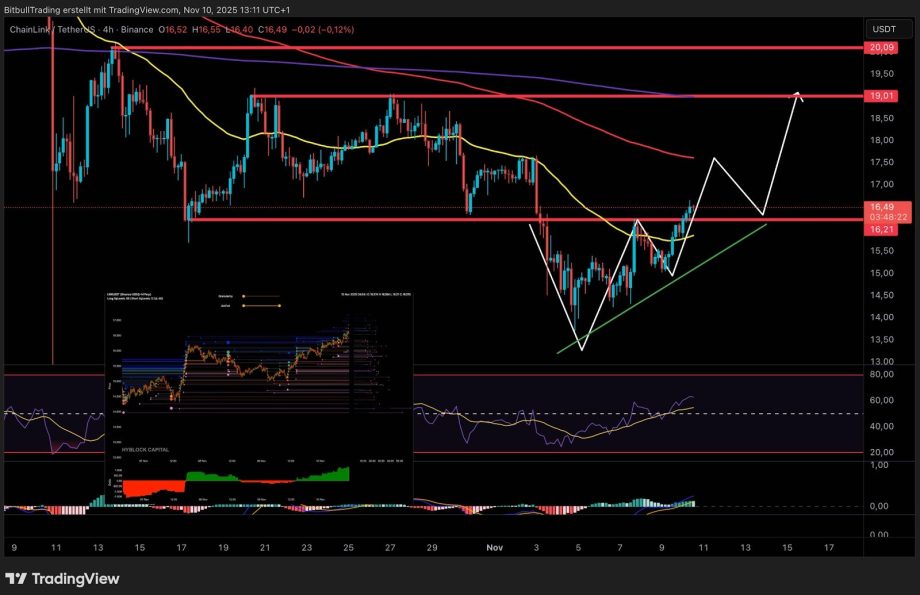Select the 20.09 price level label
The height and width of the screenshot is (595, 920).
(x=880, y=48)
